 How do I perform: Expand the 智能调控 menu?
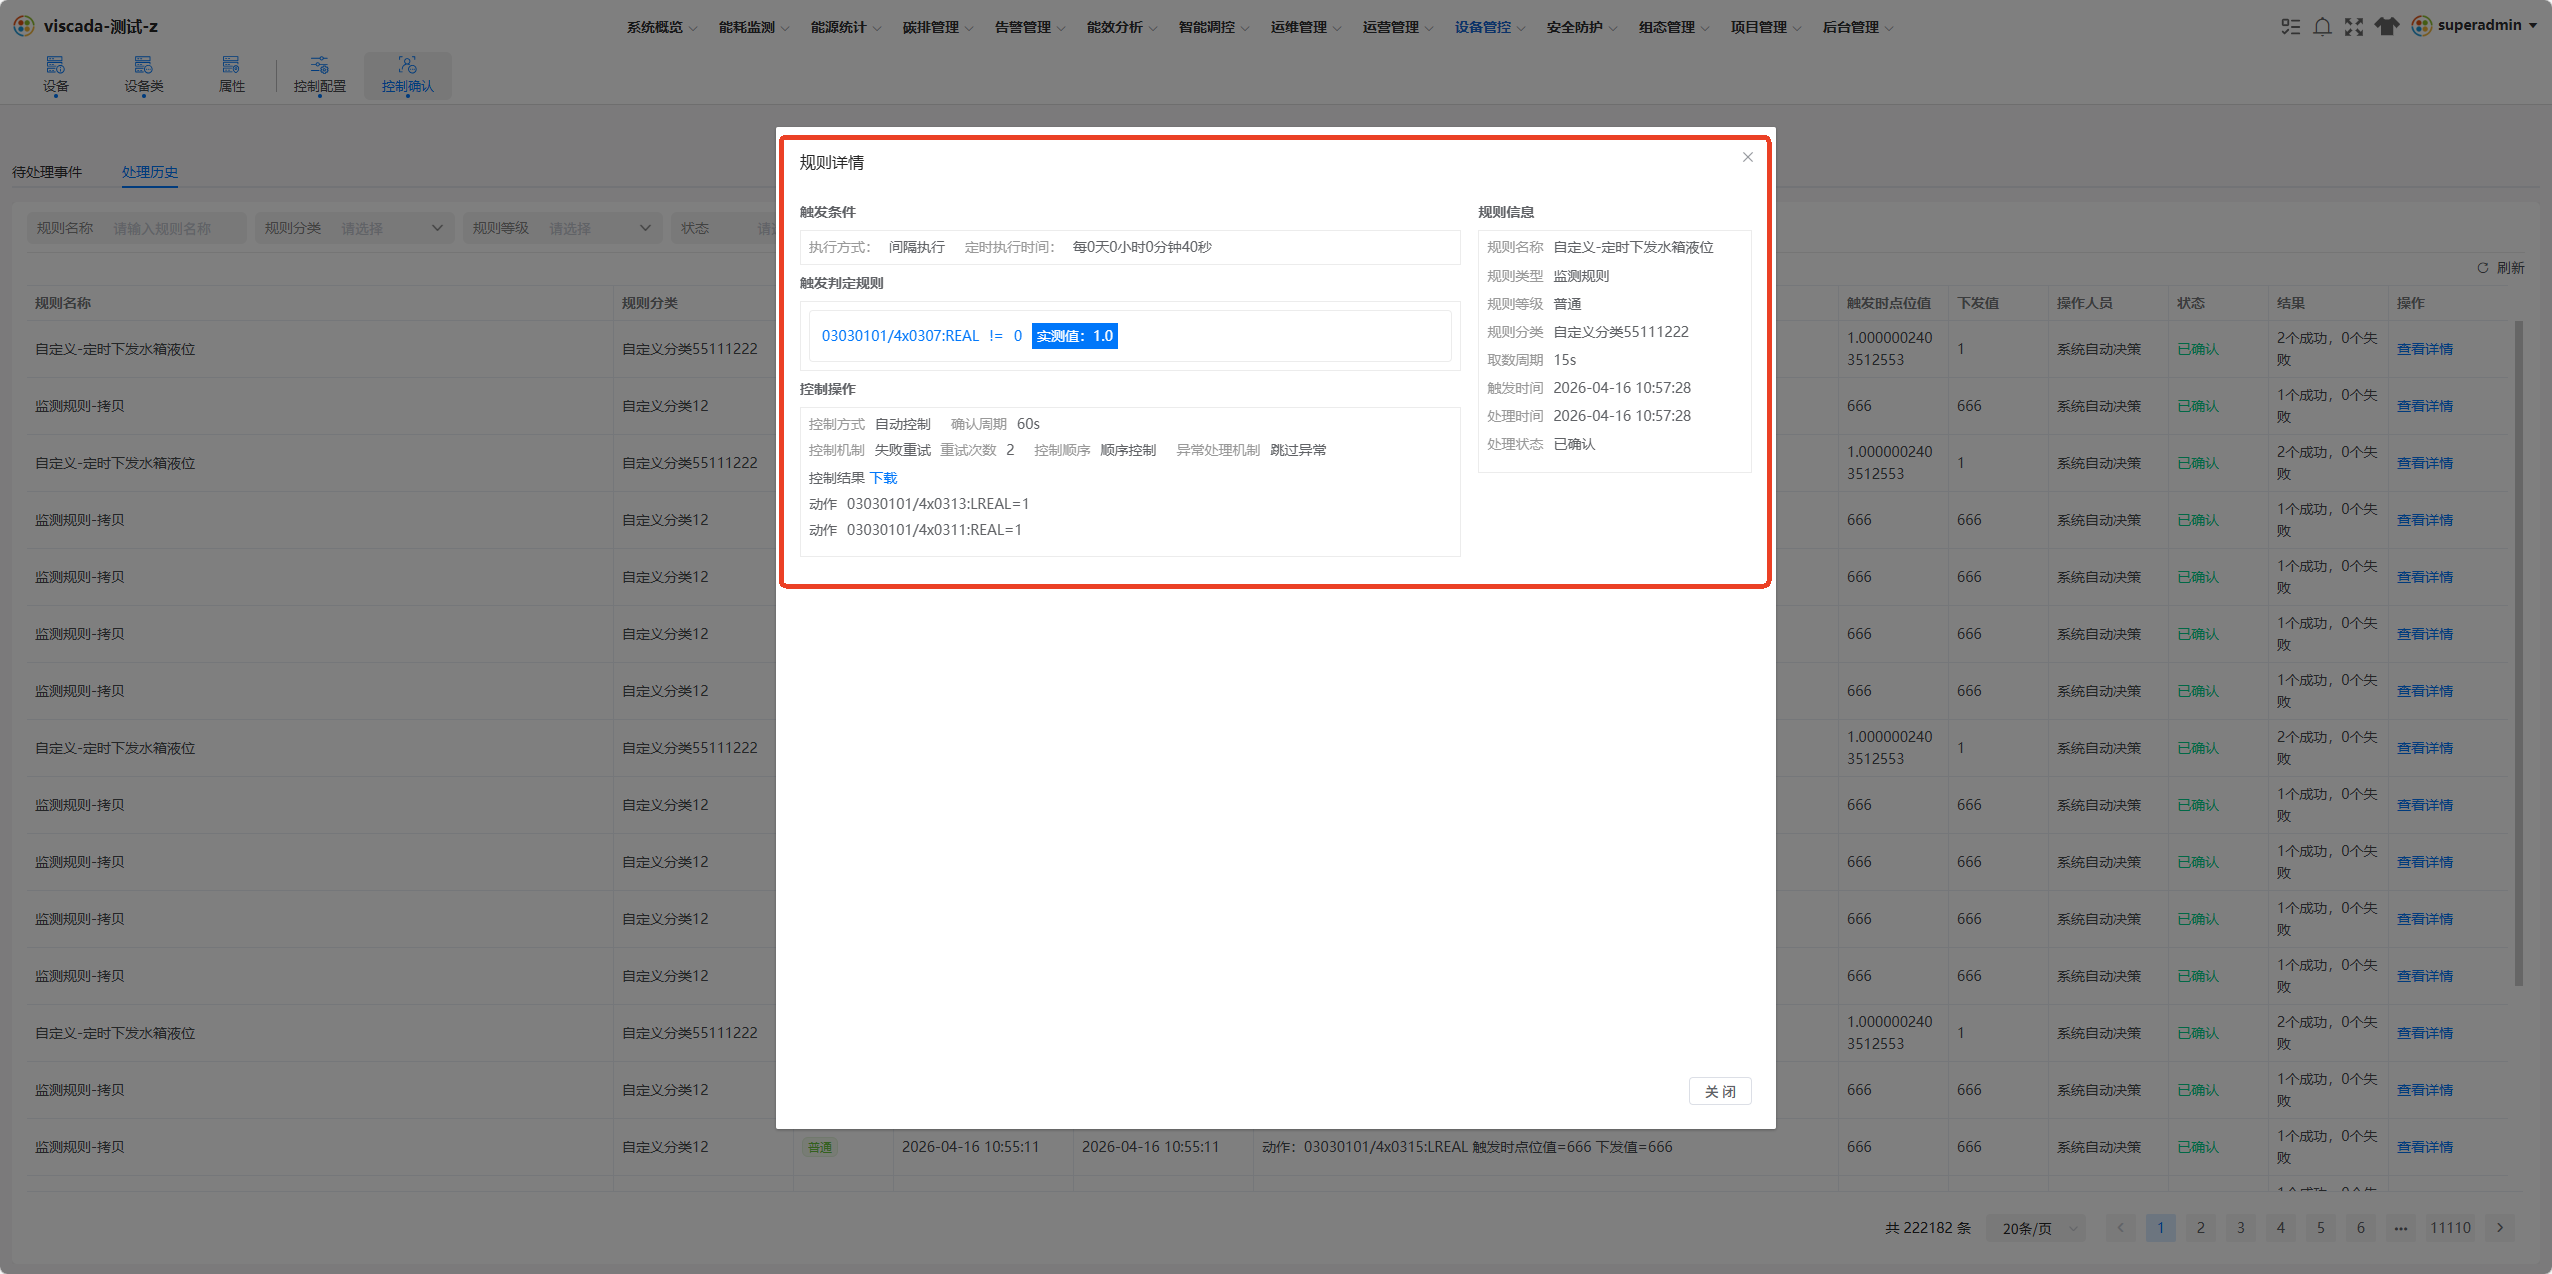1214,27
